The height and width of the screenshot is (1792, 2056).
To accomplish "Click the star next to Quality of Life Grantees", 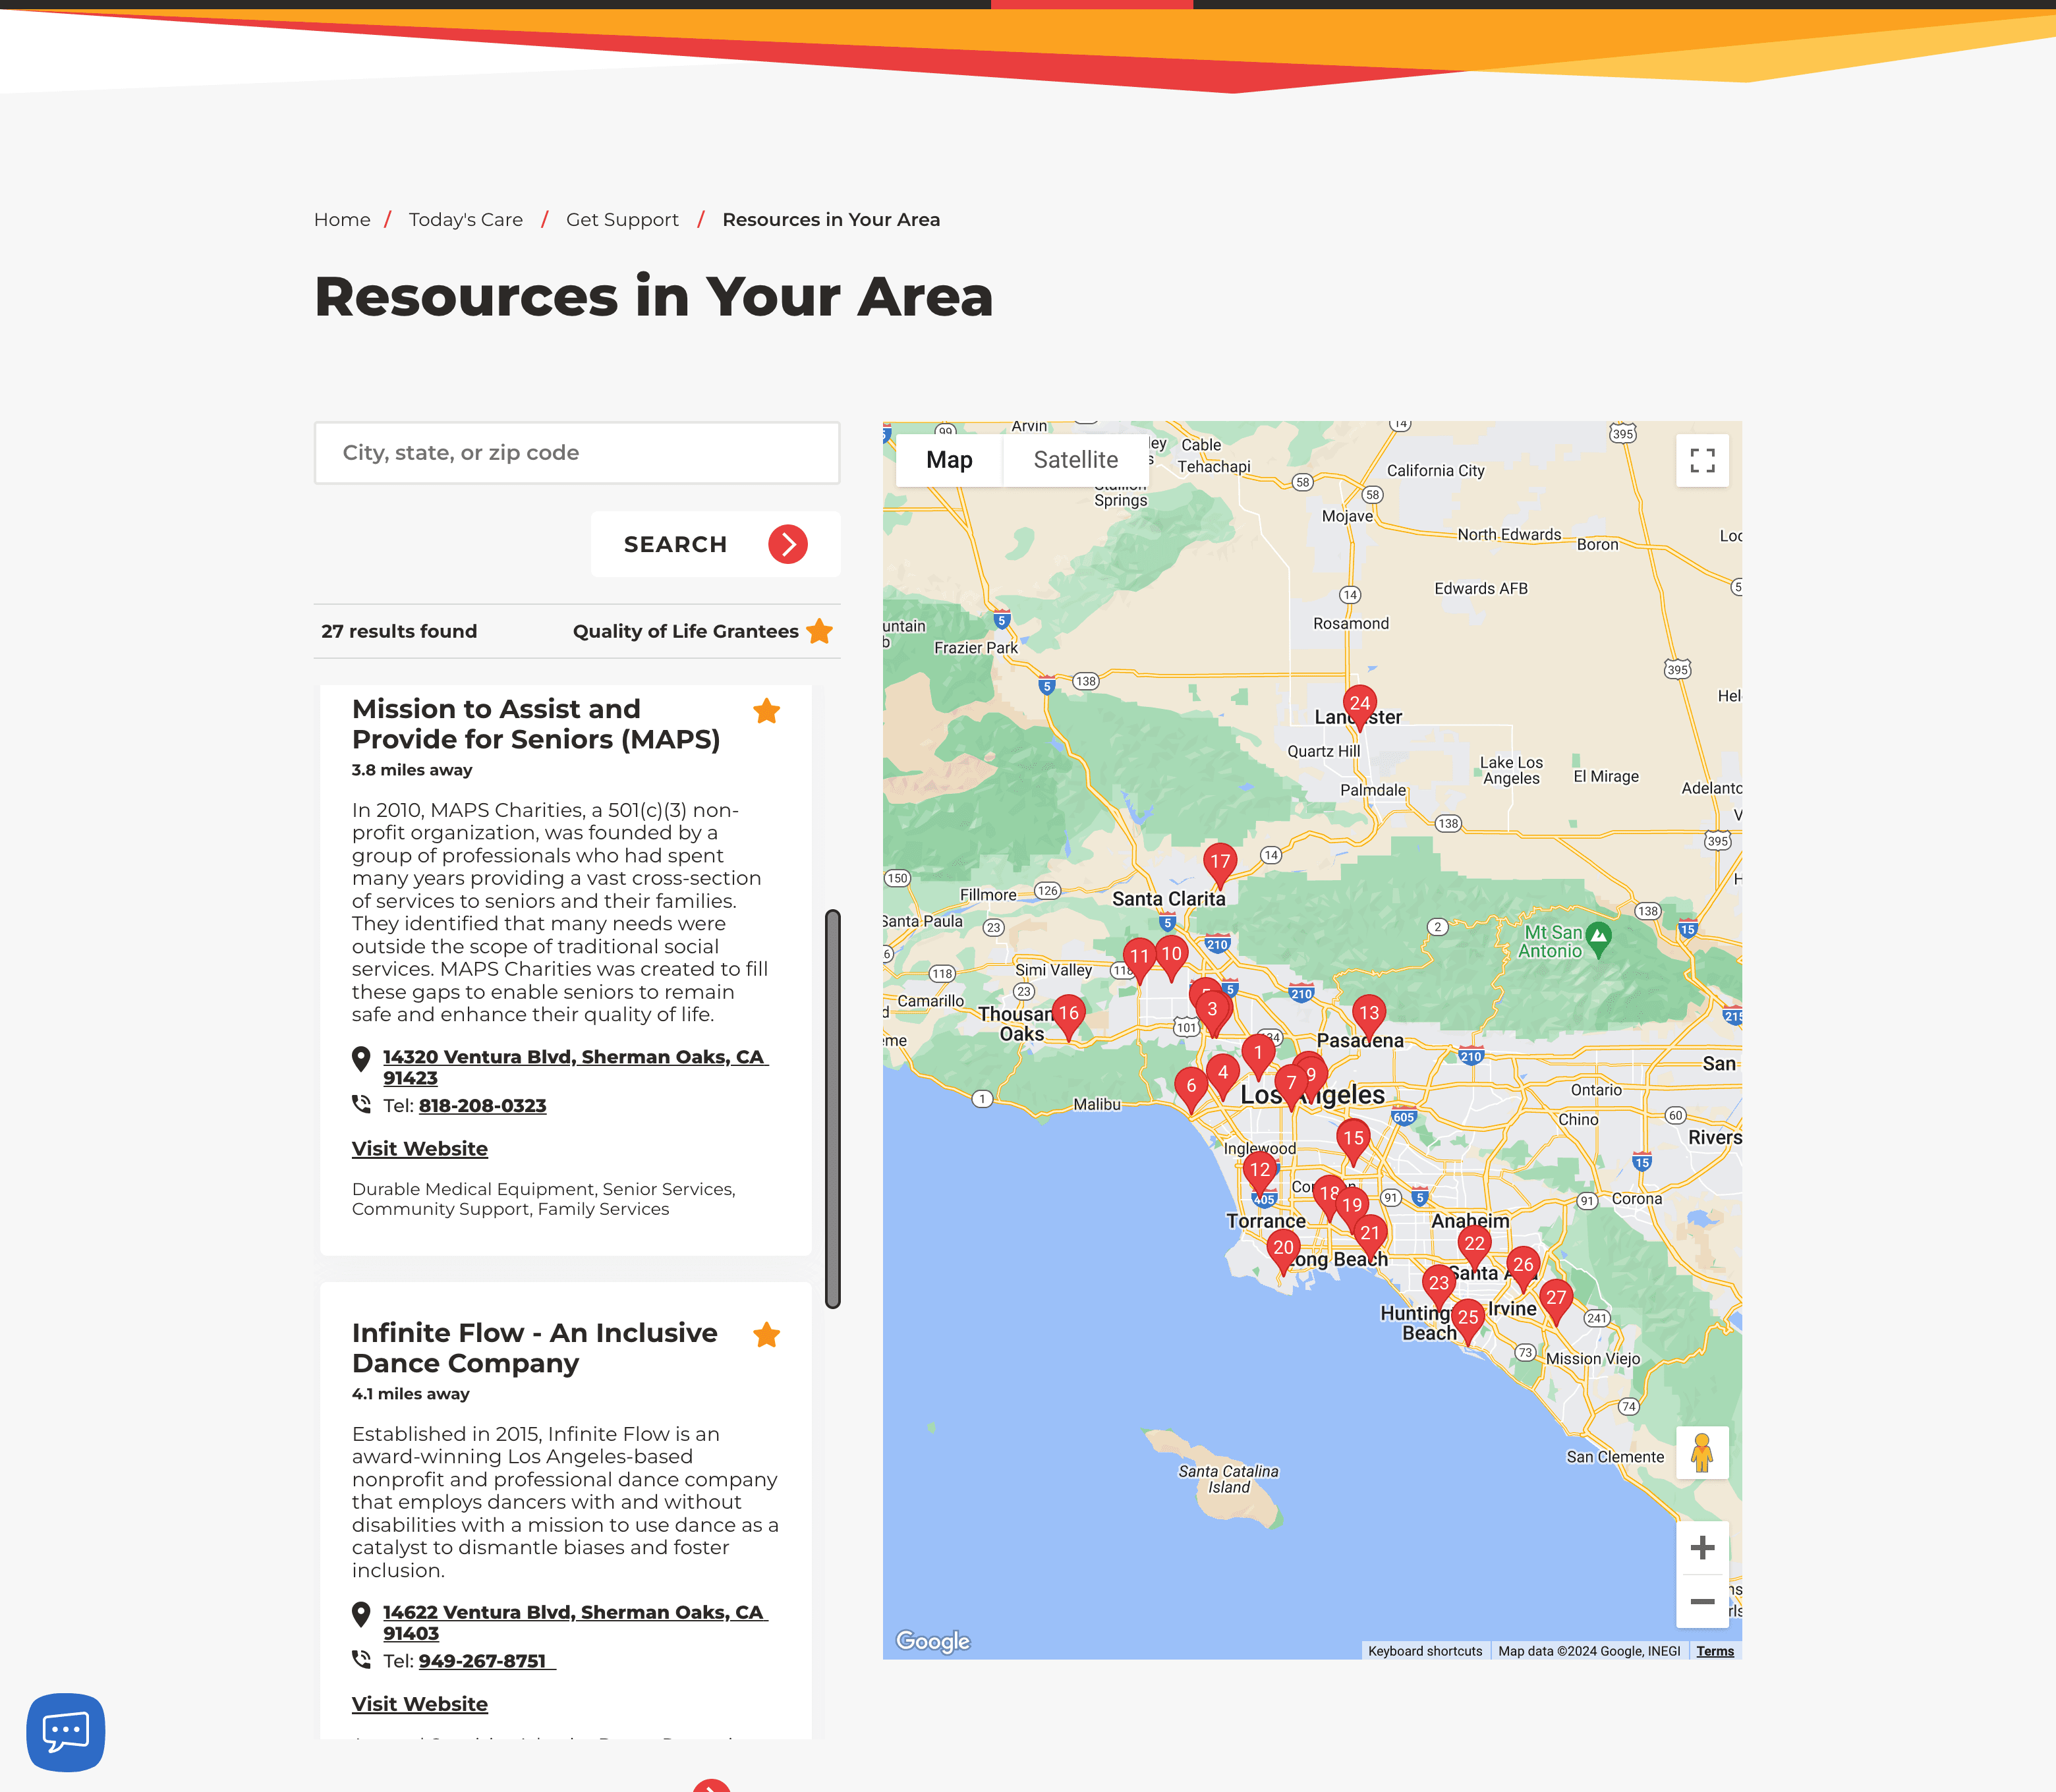I will click(819, 631).
